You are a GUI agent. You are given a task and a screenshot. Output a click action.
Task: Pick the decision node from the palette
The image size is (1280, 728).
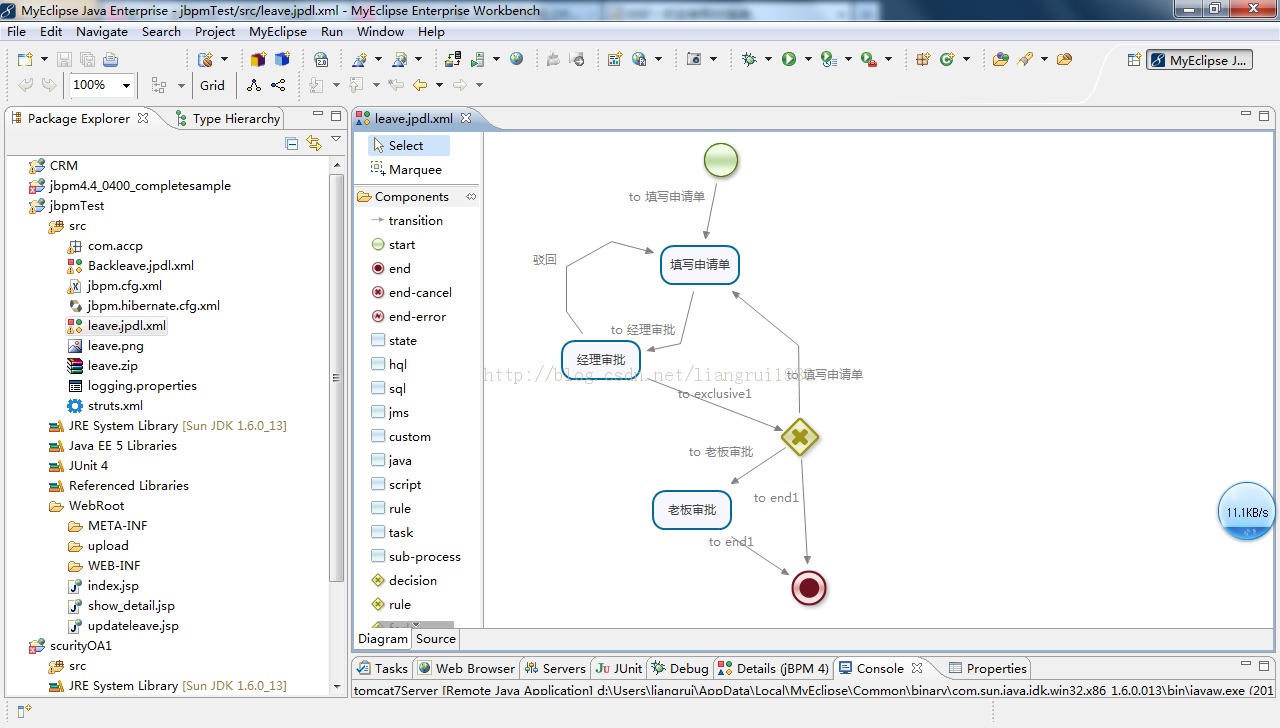(412, 581)
